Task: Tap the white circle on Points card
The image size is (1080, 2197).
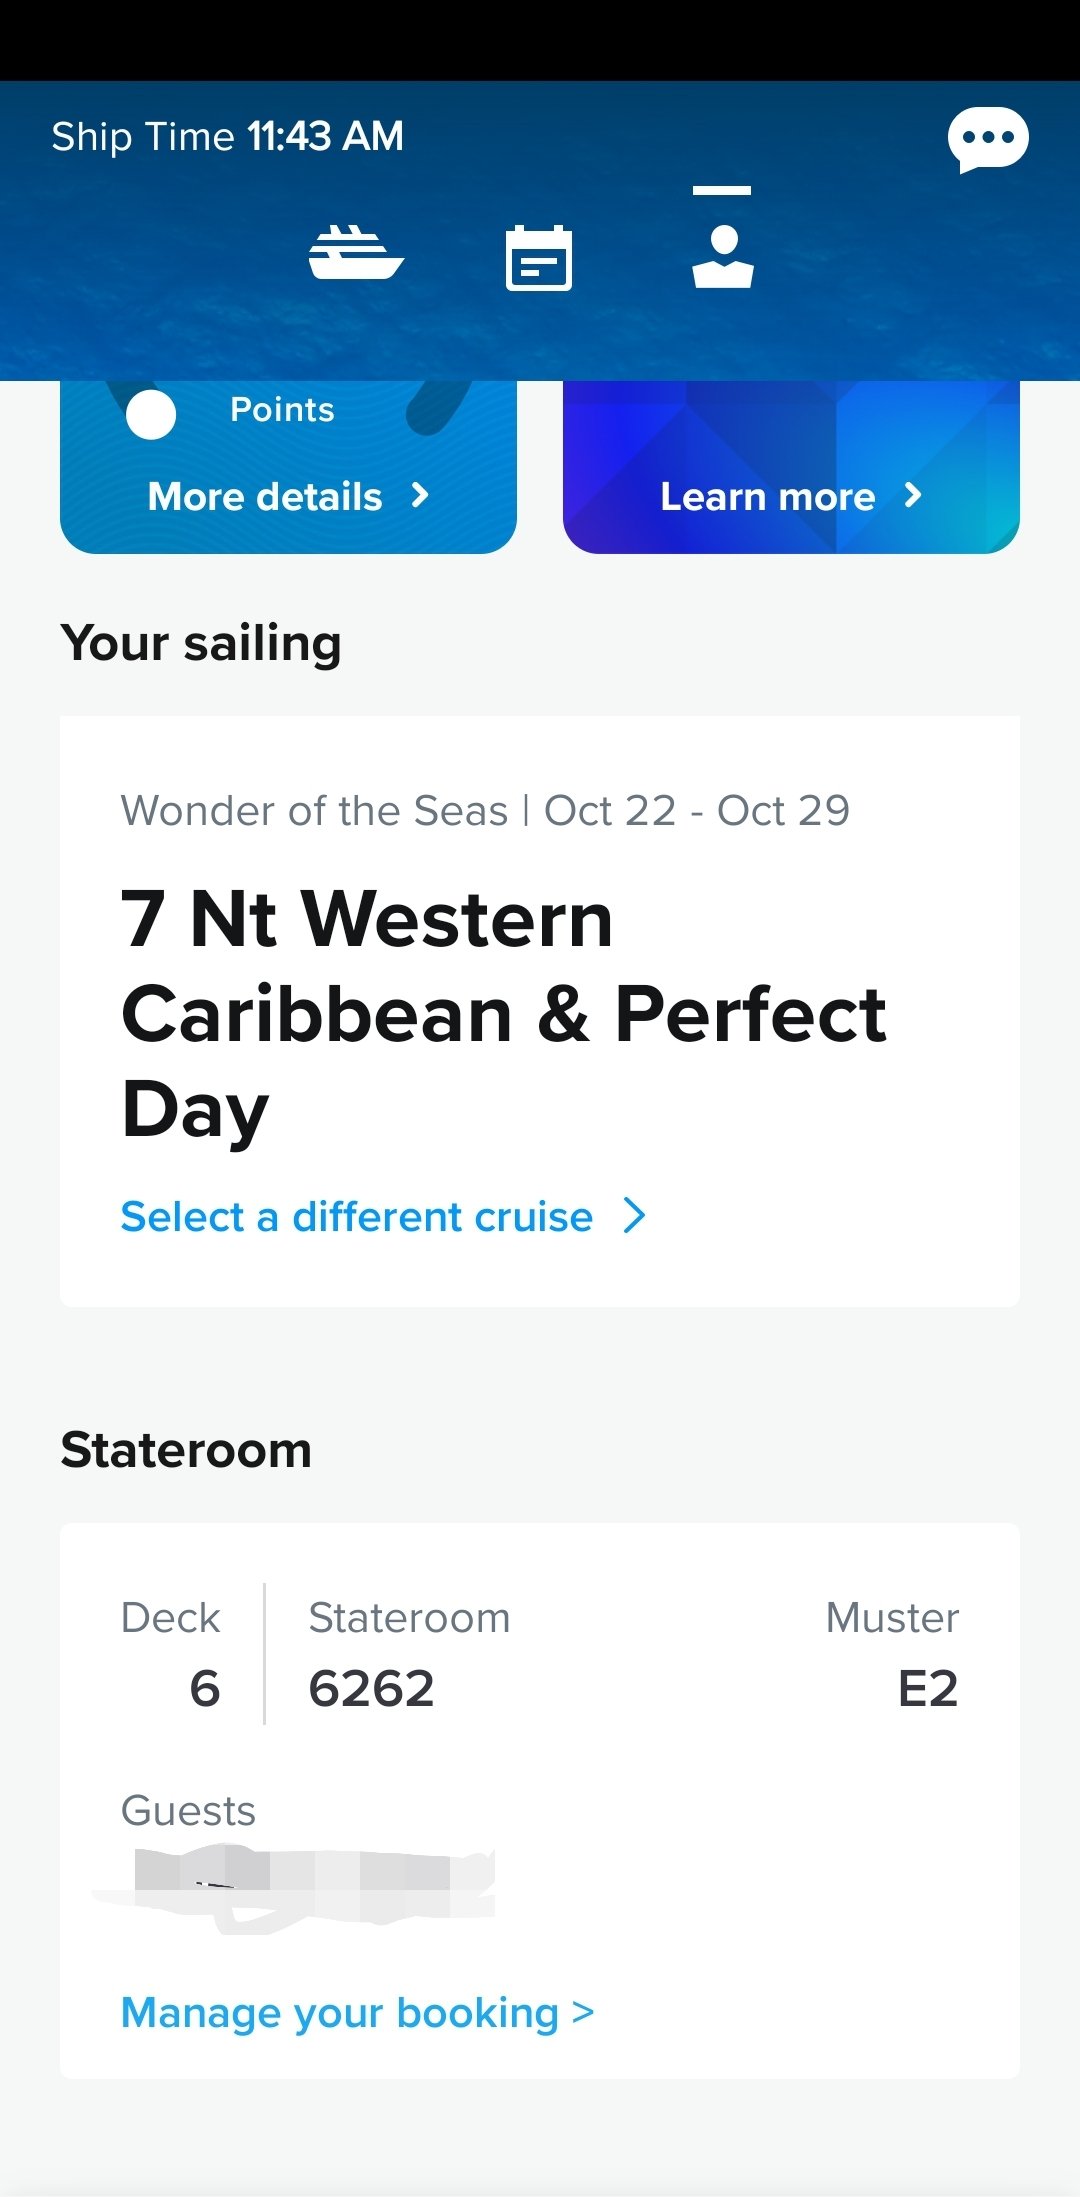Action: pyautogui.click(x=151, y=414)
